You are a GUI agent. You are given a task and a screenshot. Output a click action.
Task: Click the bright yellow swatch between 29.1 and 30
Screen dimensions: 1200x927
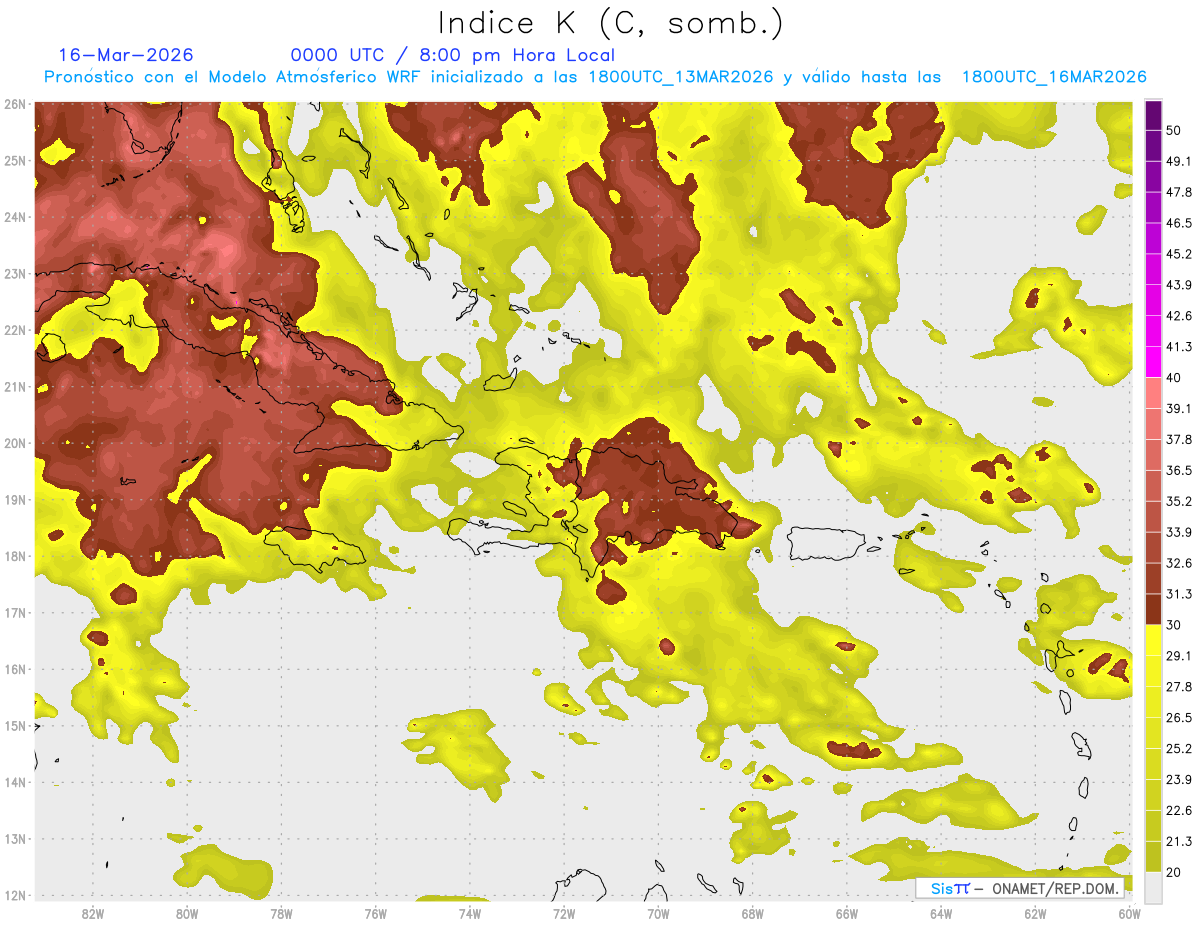pyautogui.click(x=1153, y=640)
